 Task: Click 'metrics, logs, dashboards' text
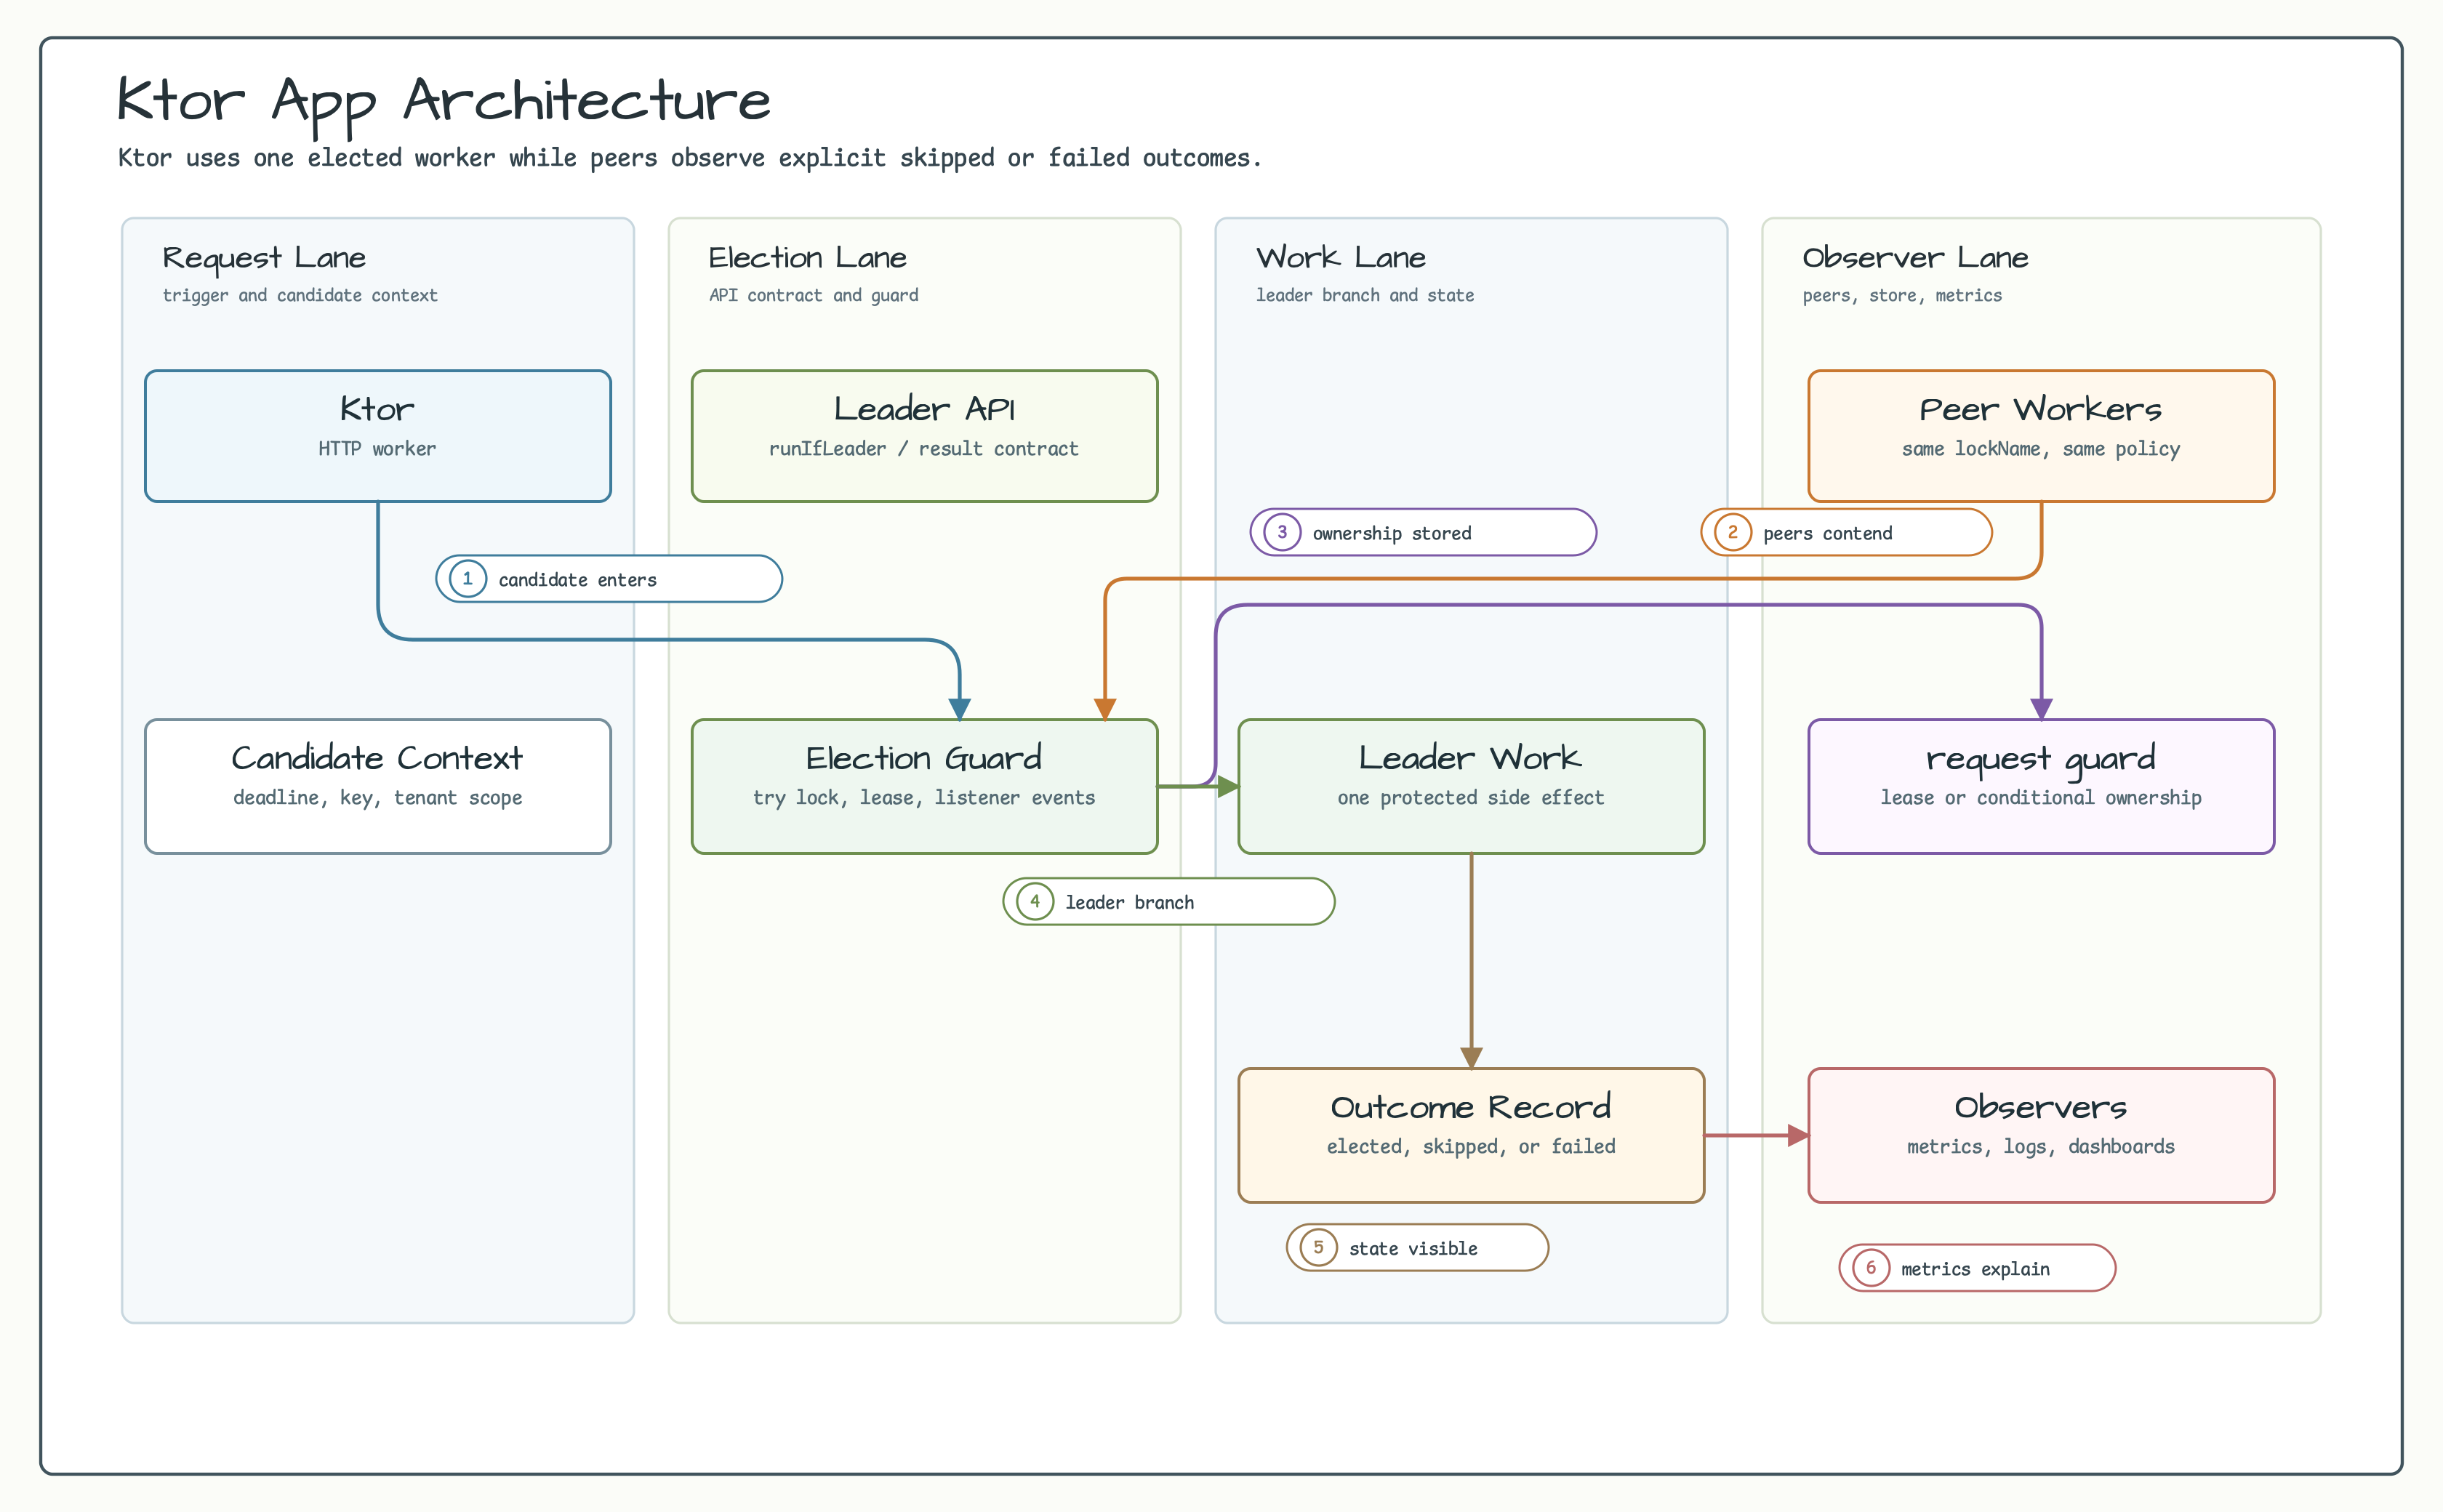pyautogui.click(x=2041, y=1147)
